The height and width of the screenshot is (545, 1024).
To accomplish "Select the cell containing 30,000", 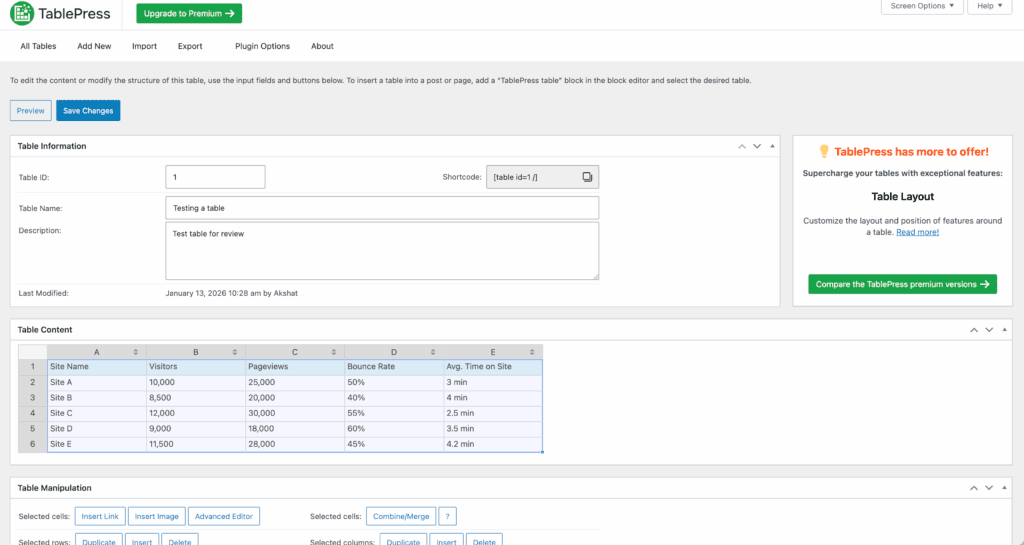I will (x=295, y=413).
